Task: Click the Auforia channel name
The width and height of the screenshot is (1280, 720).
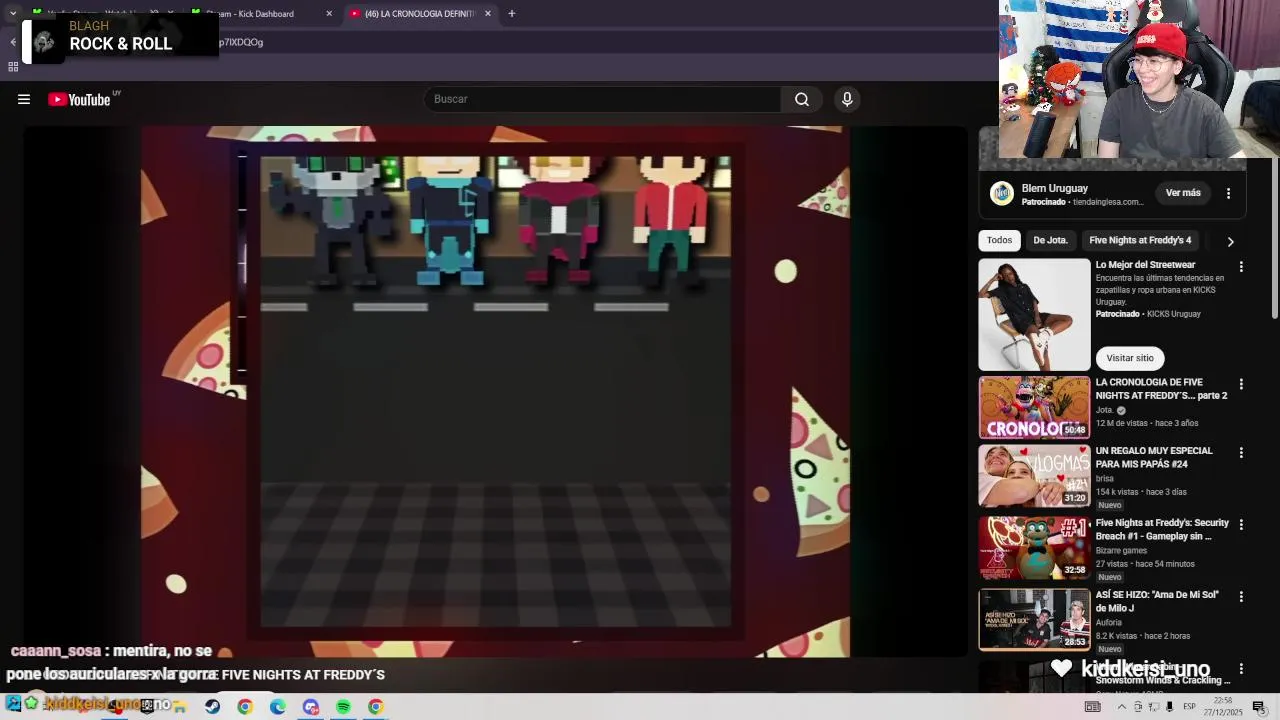Action: 1109,622
